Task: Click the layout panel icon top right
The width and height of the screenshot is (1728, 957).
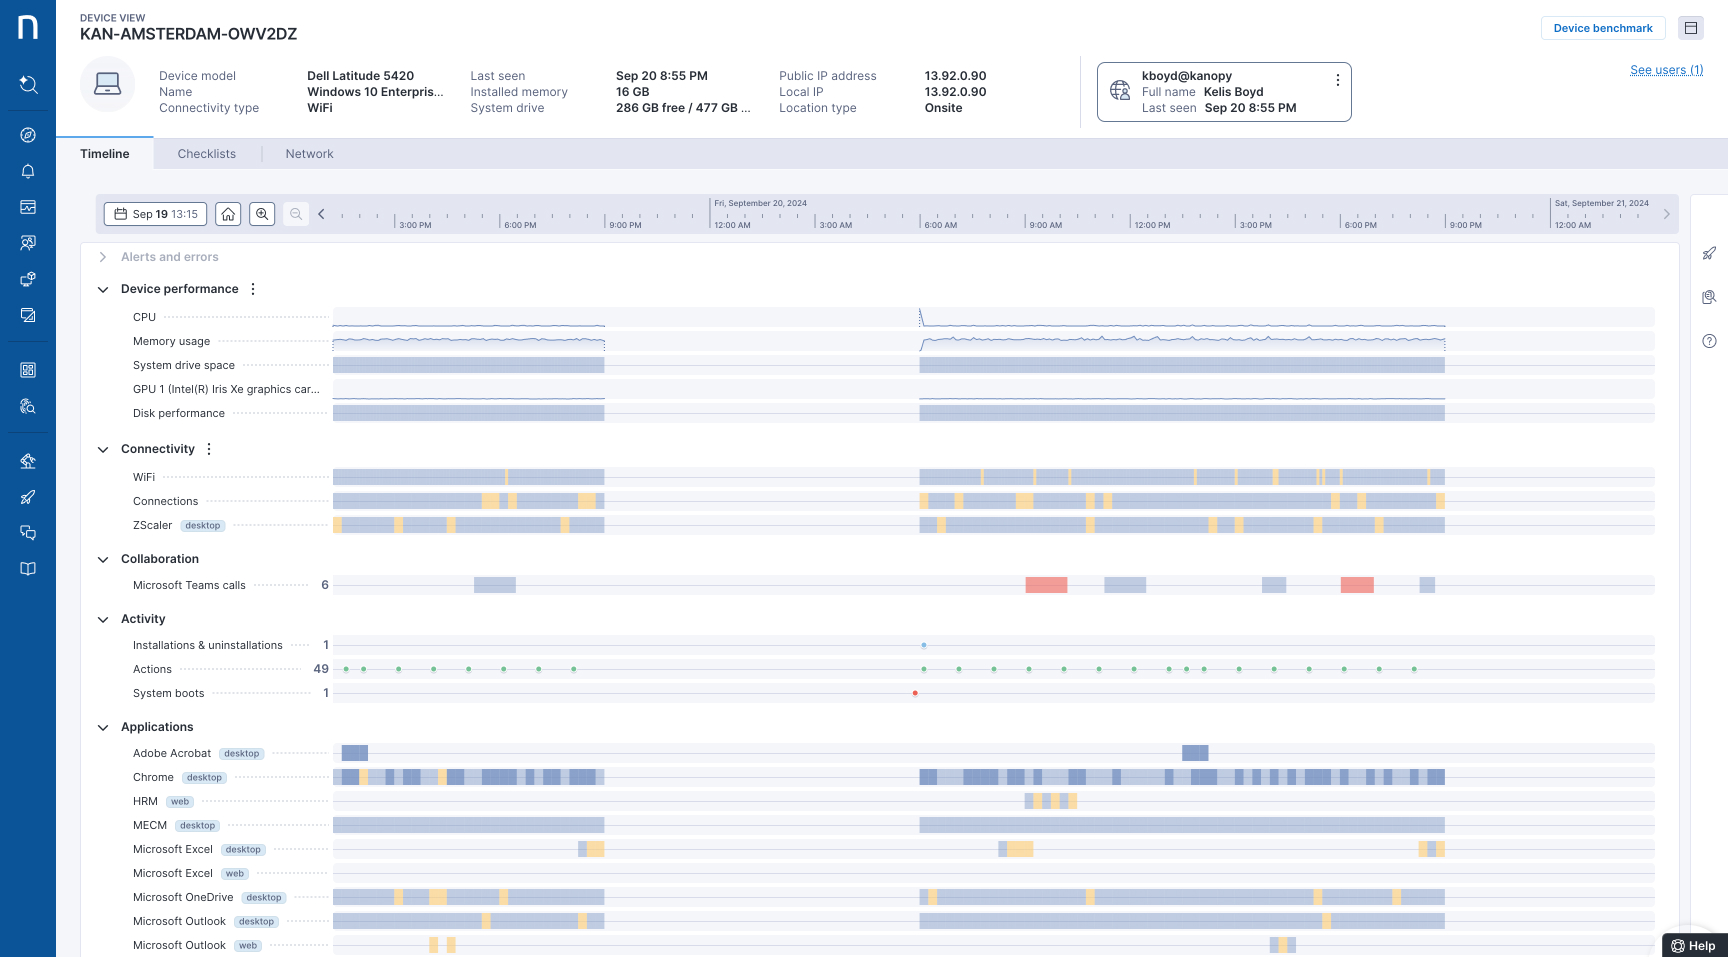Action: [1691, 28]
